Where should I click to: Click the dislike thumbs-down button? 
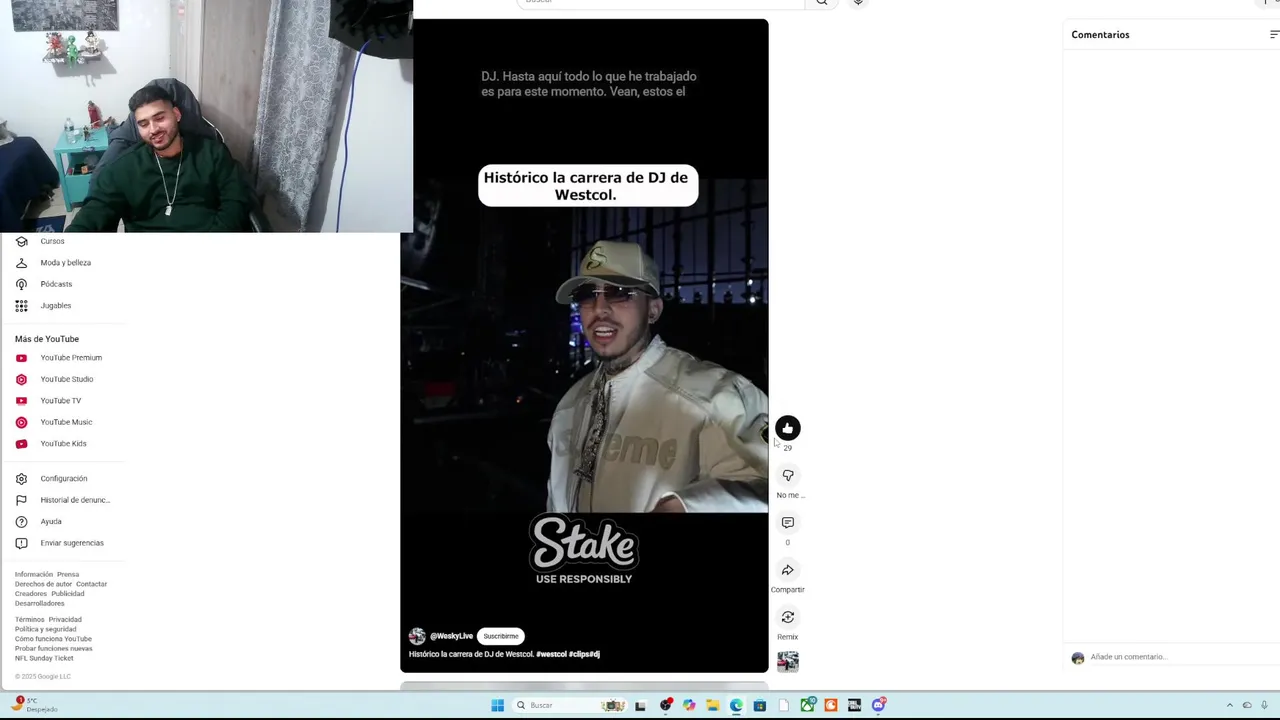tap(788, 475)
